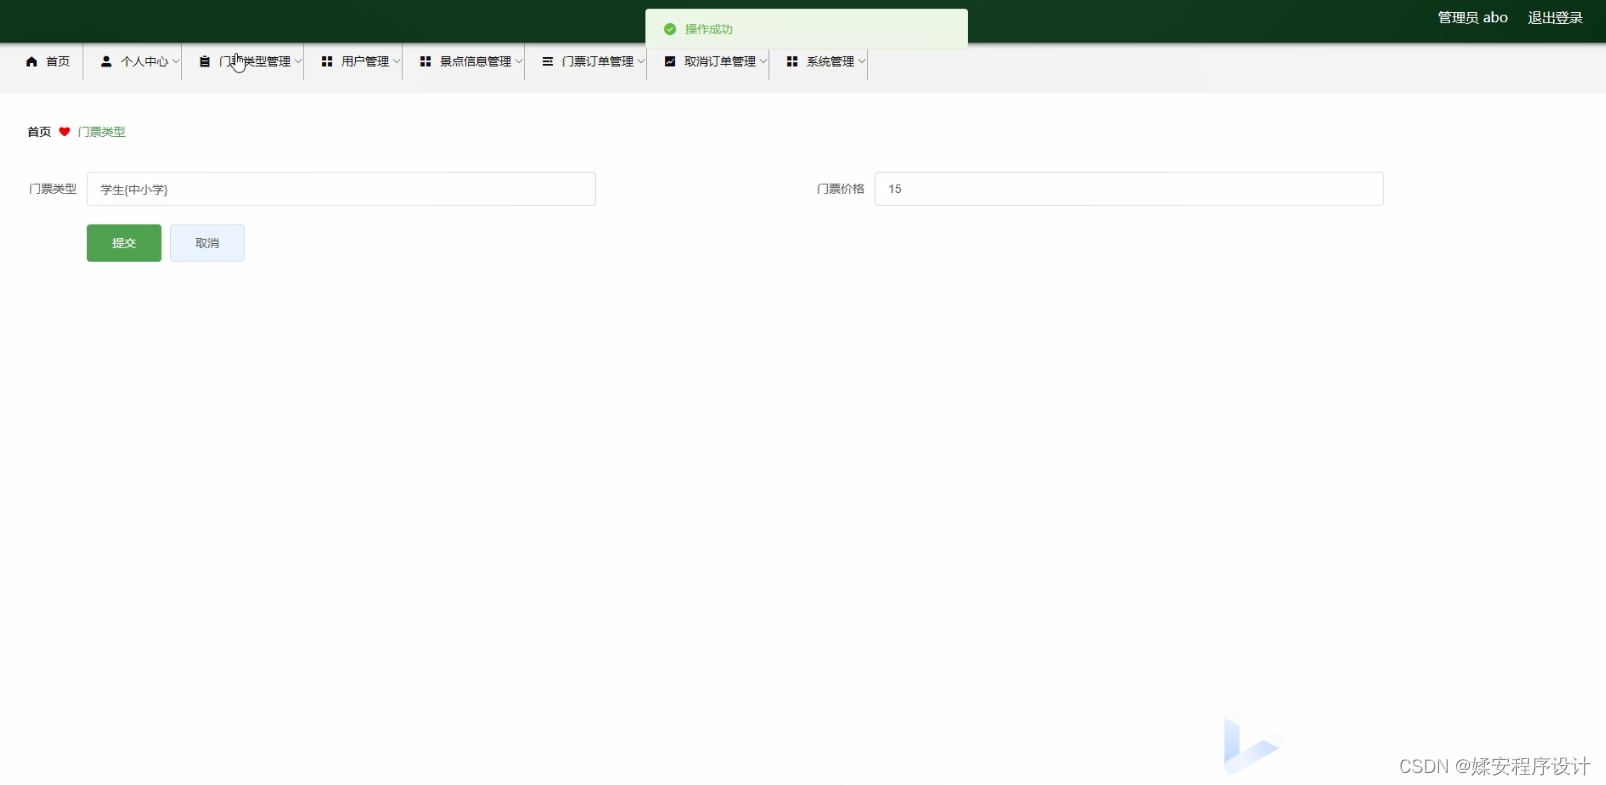Focus the 门票价格 input field
This screenshot has height=785, width=1606.
[x=1129, y=189]
